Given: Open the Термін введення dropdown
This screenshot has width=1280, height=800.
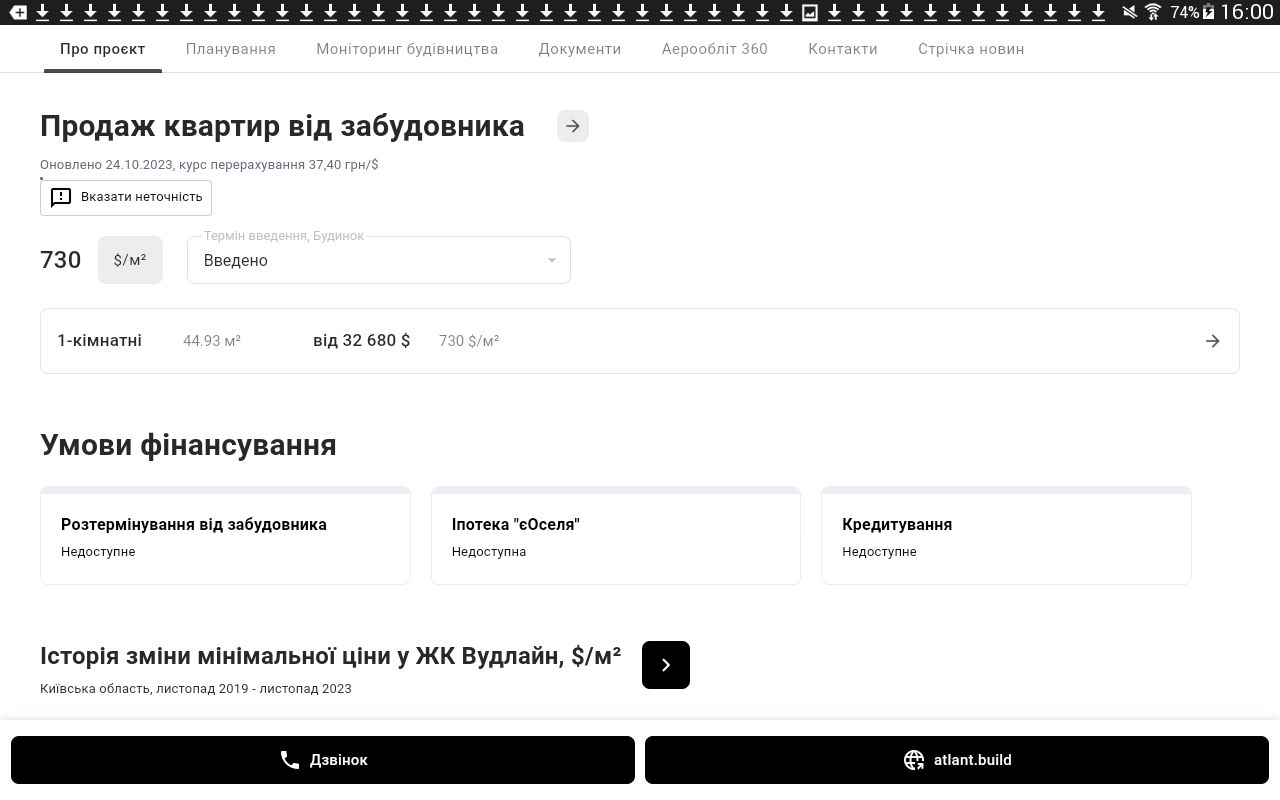Looking at the screenshot, I should (378, 260).
